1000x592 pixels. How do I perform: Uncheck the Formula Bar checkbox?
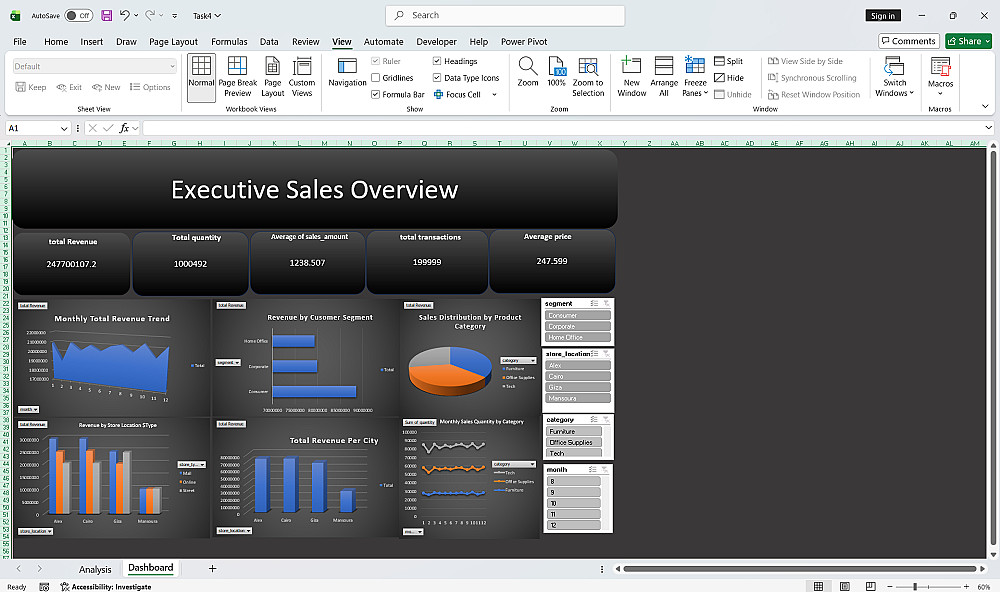376,94
